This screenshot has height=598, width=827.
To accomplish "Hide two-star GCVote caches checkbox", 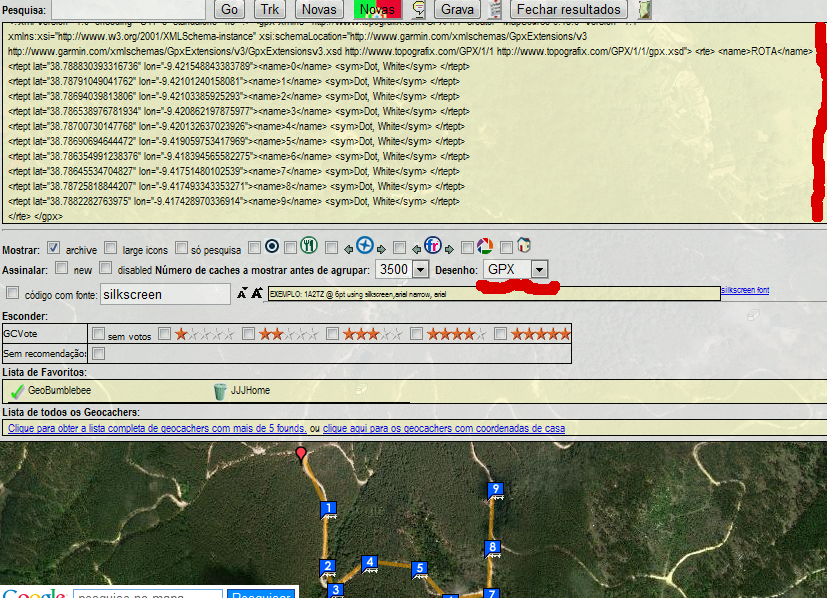I will pos(248,333).
